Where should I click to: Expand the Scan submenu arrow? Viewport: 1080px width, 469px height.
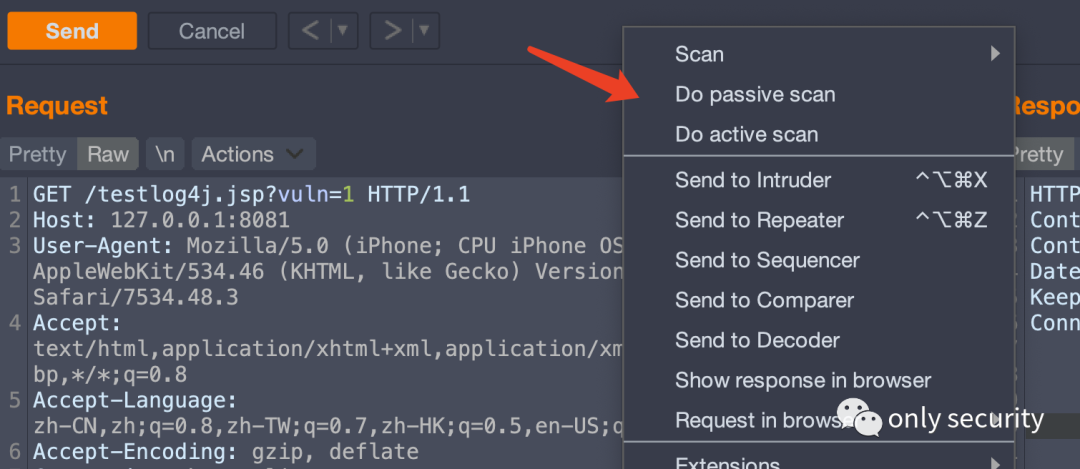[x=995, y=54]
